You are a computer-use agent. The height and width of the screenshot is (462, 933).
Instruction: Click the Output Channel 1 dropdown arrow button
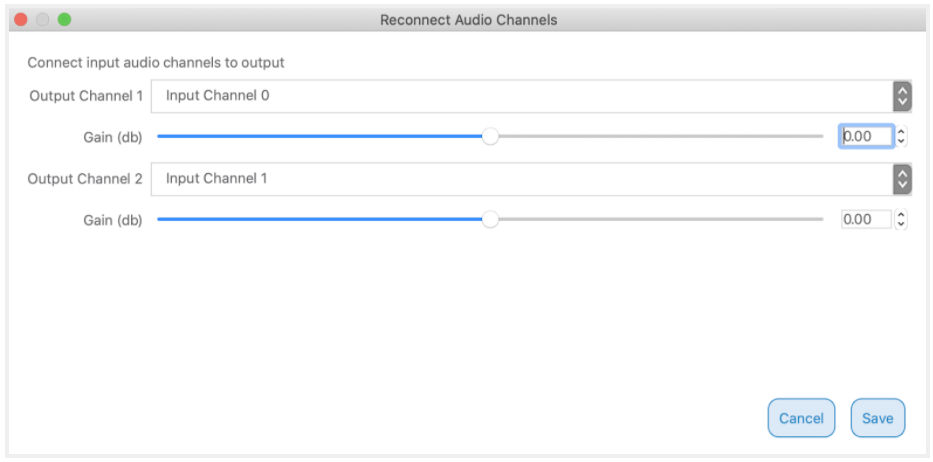[x=902, y=97]
